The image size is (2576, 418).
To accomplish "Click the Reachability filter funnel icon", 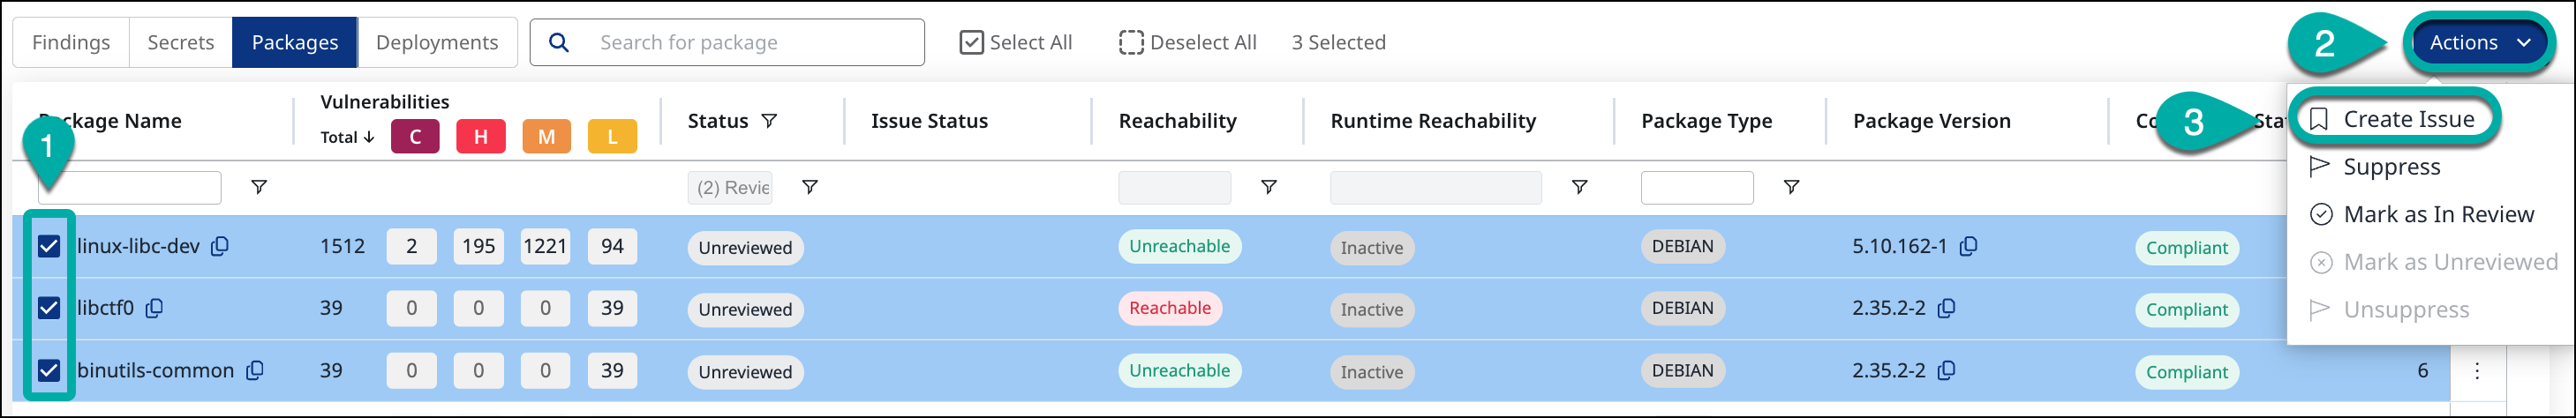I will pos(1268,187).
